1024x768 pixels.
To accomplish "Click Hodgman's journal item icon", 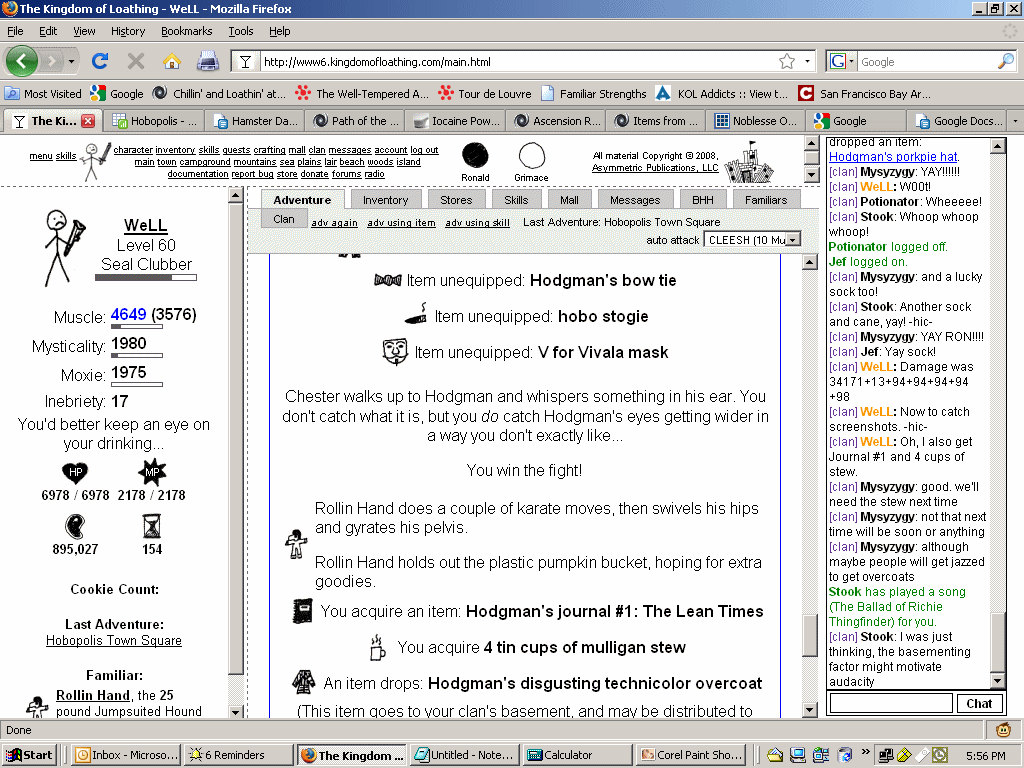I will (x=303, y=611).
